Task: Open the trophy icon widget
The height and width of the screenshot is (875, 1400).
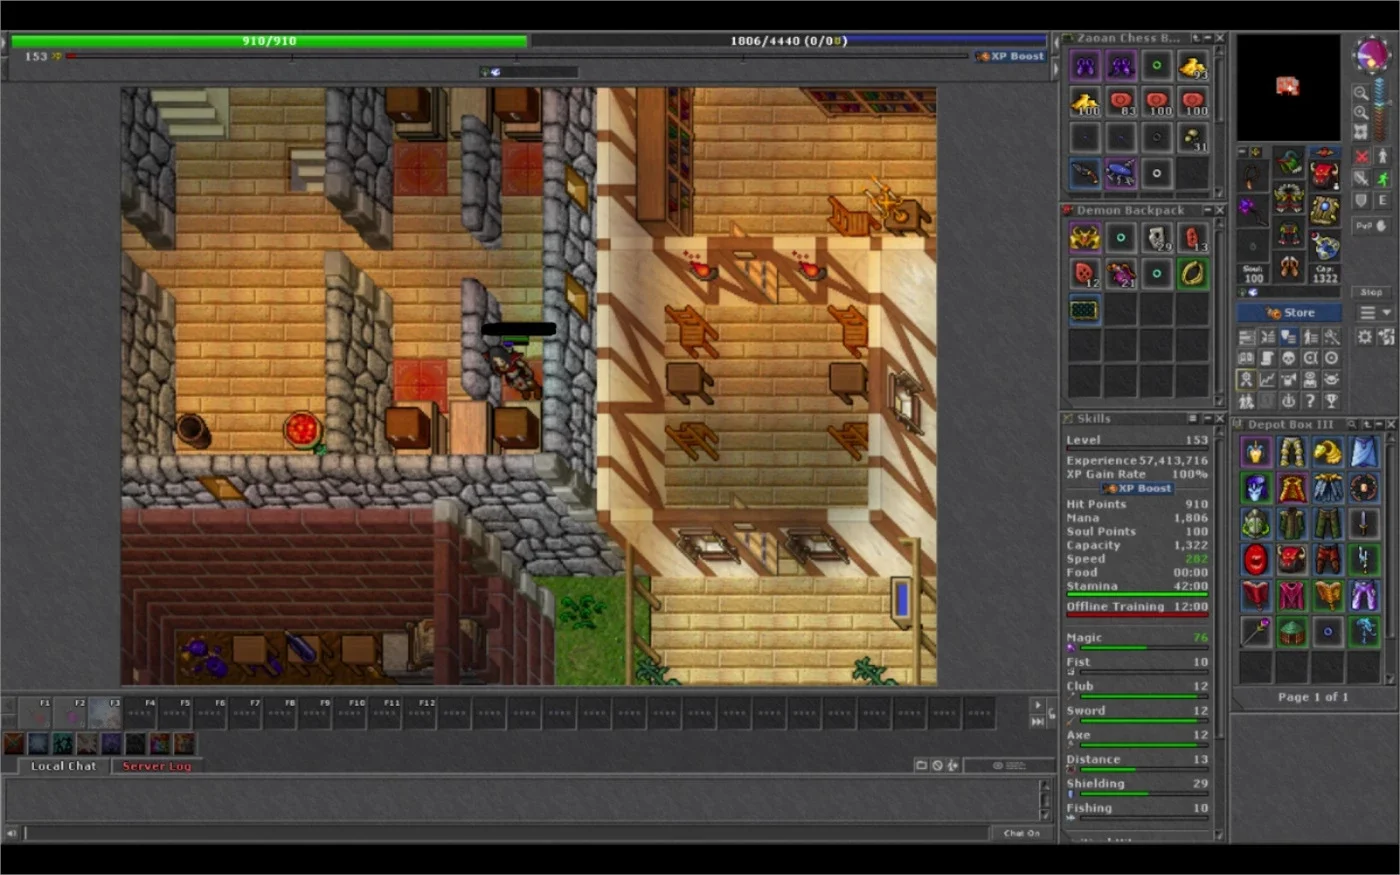Action: 1331,400
